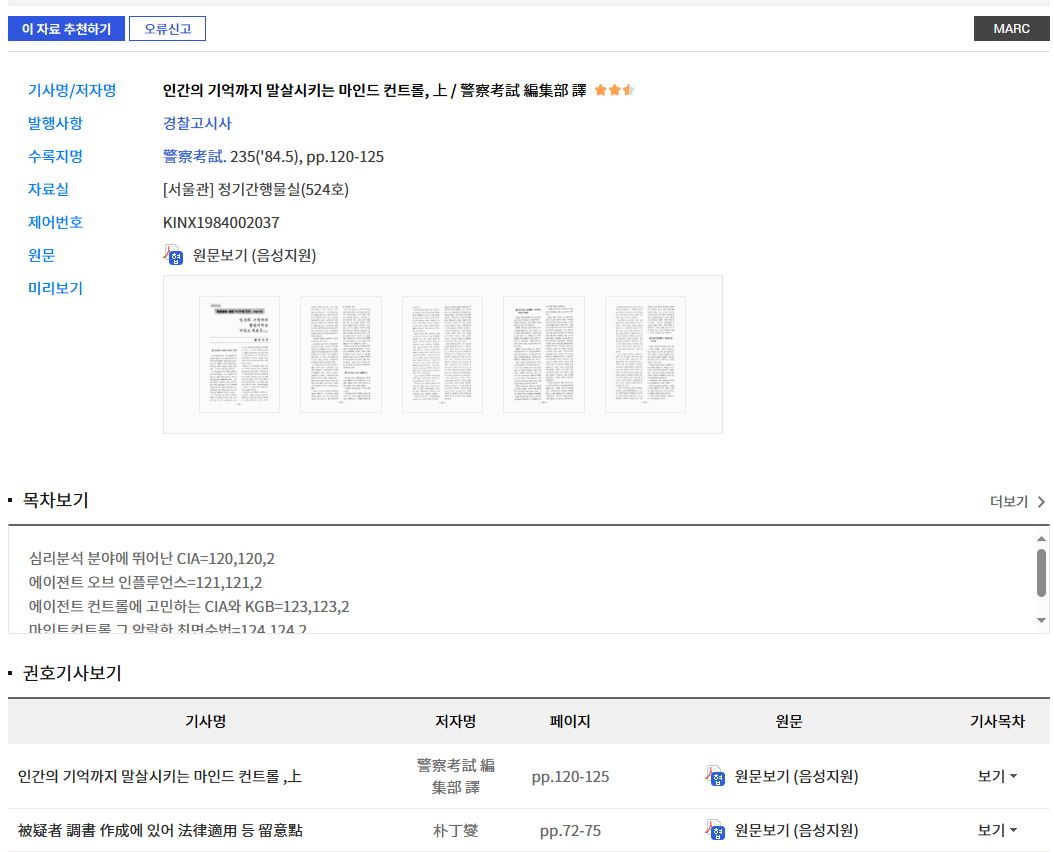Open 원문보기 (음성지원) for pp.72-75 article
This screenshot has width=1053, height=852.
796,831
